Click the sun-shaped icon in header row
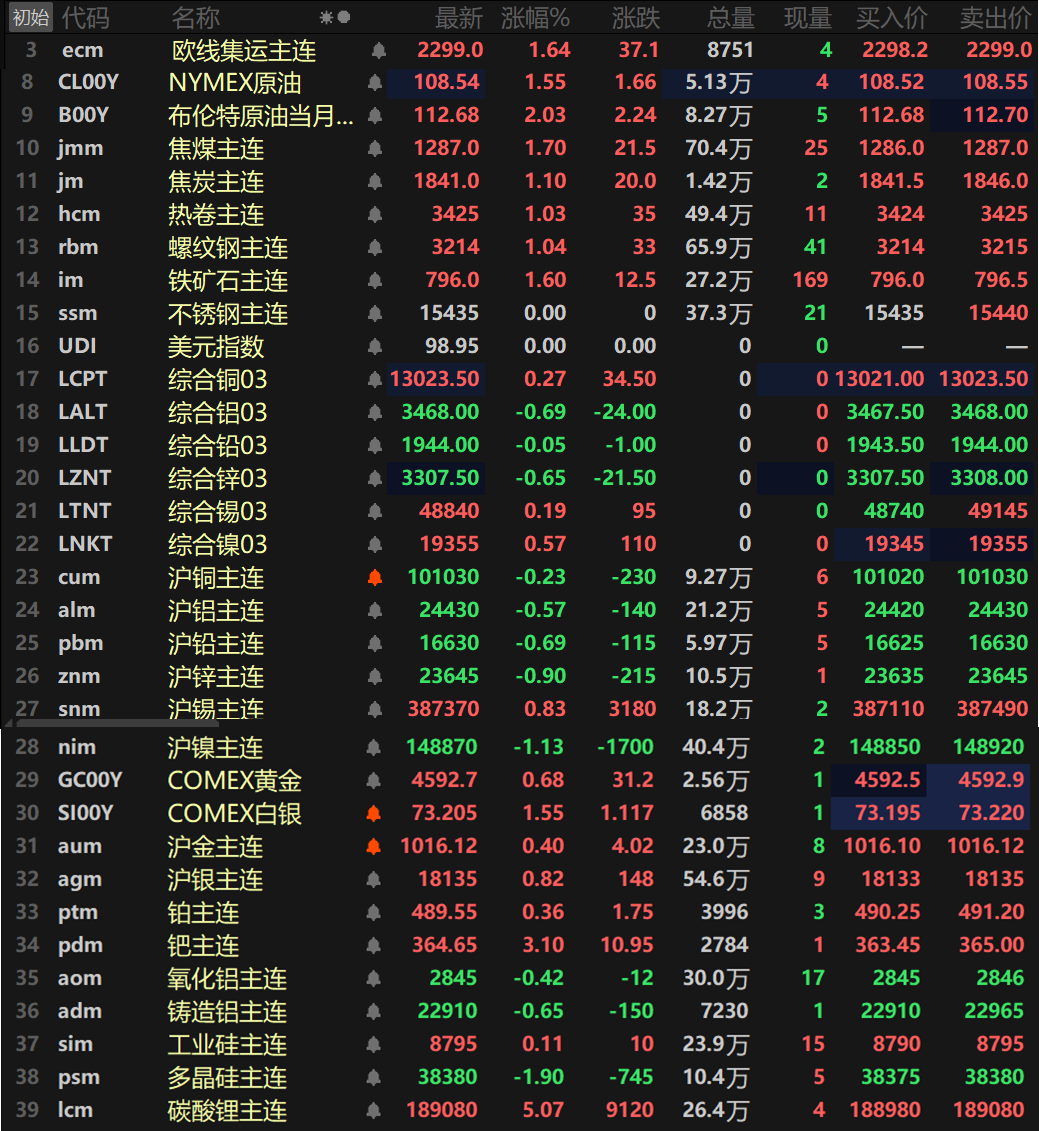 (326, 17)
